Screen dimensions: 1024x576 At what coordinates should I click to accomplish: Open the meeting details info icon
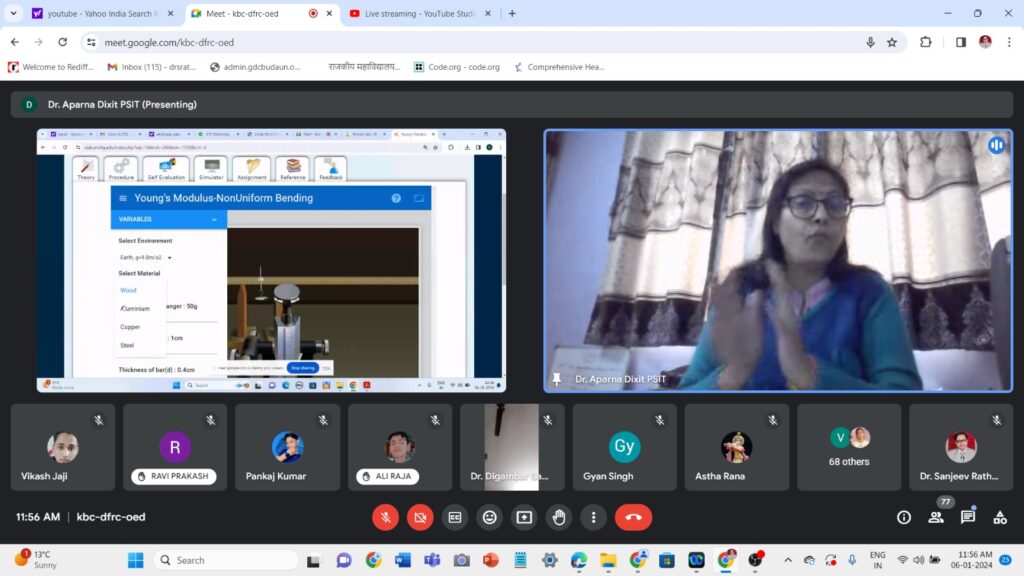click(x=904, y=517)
